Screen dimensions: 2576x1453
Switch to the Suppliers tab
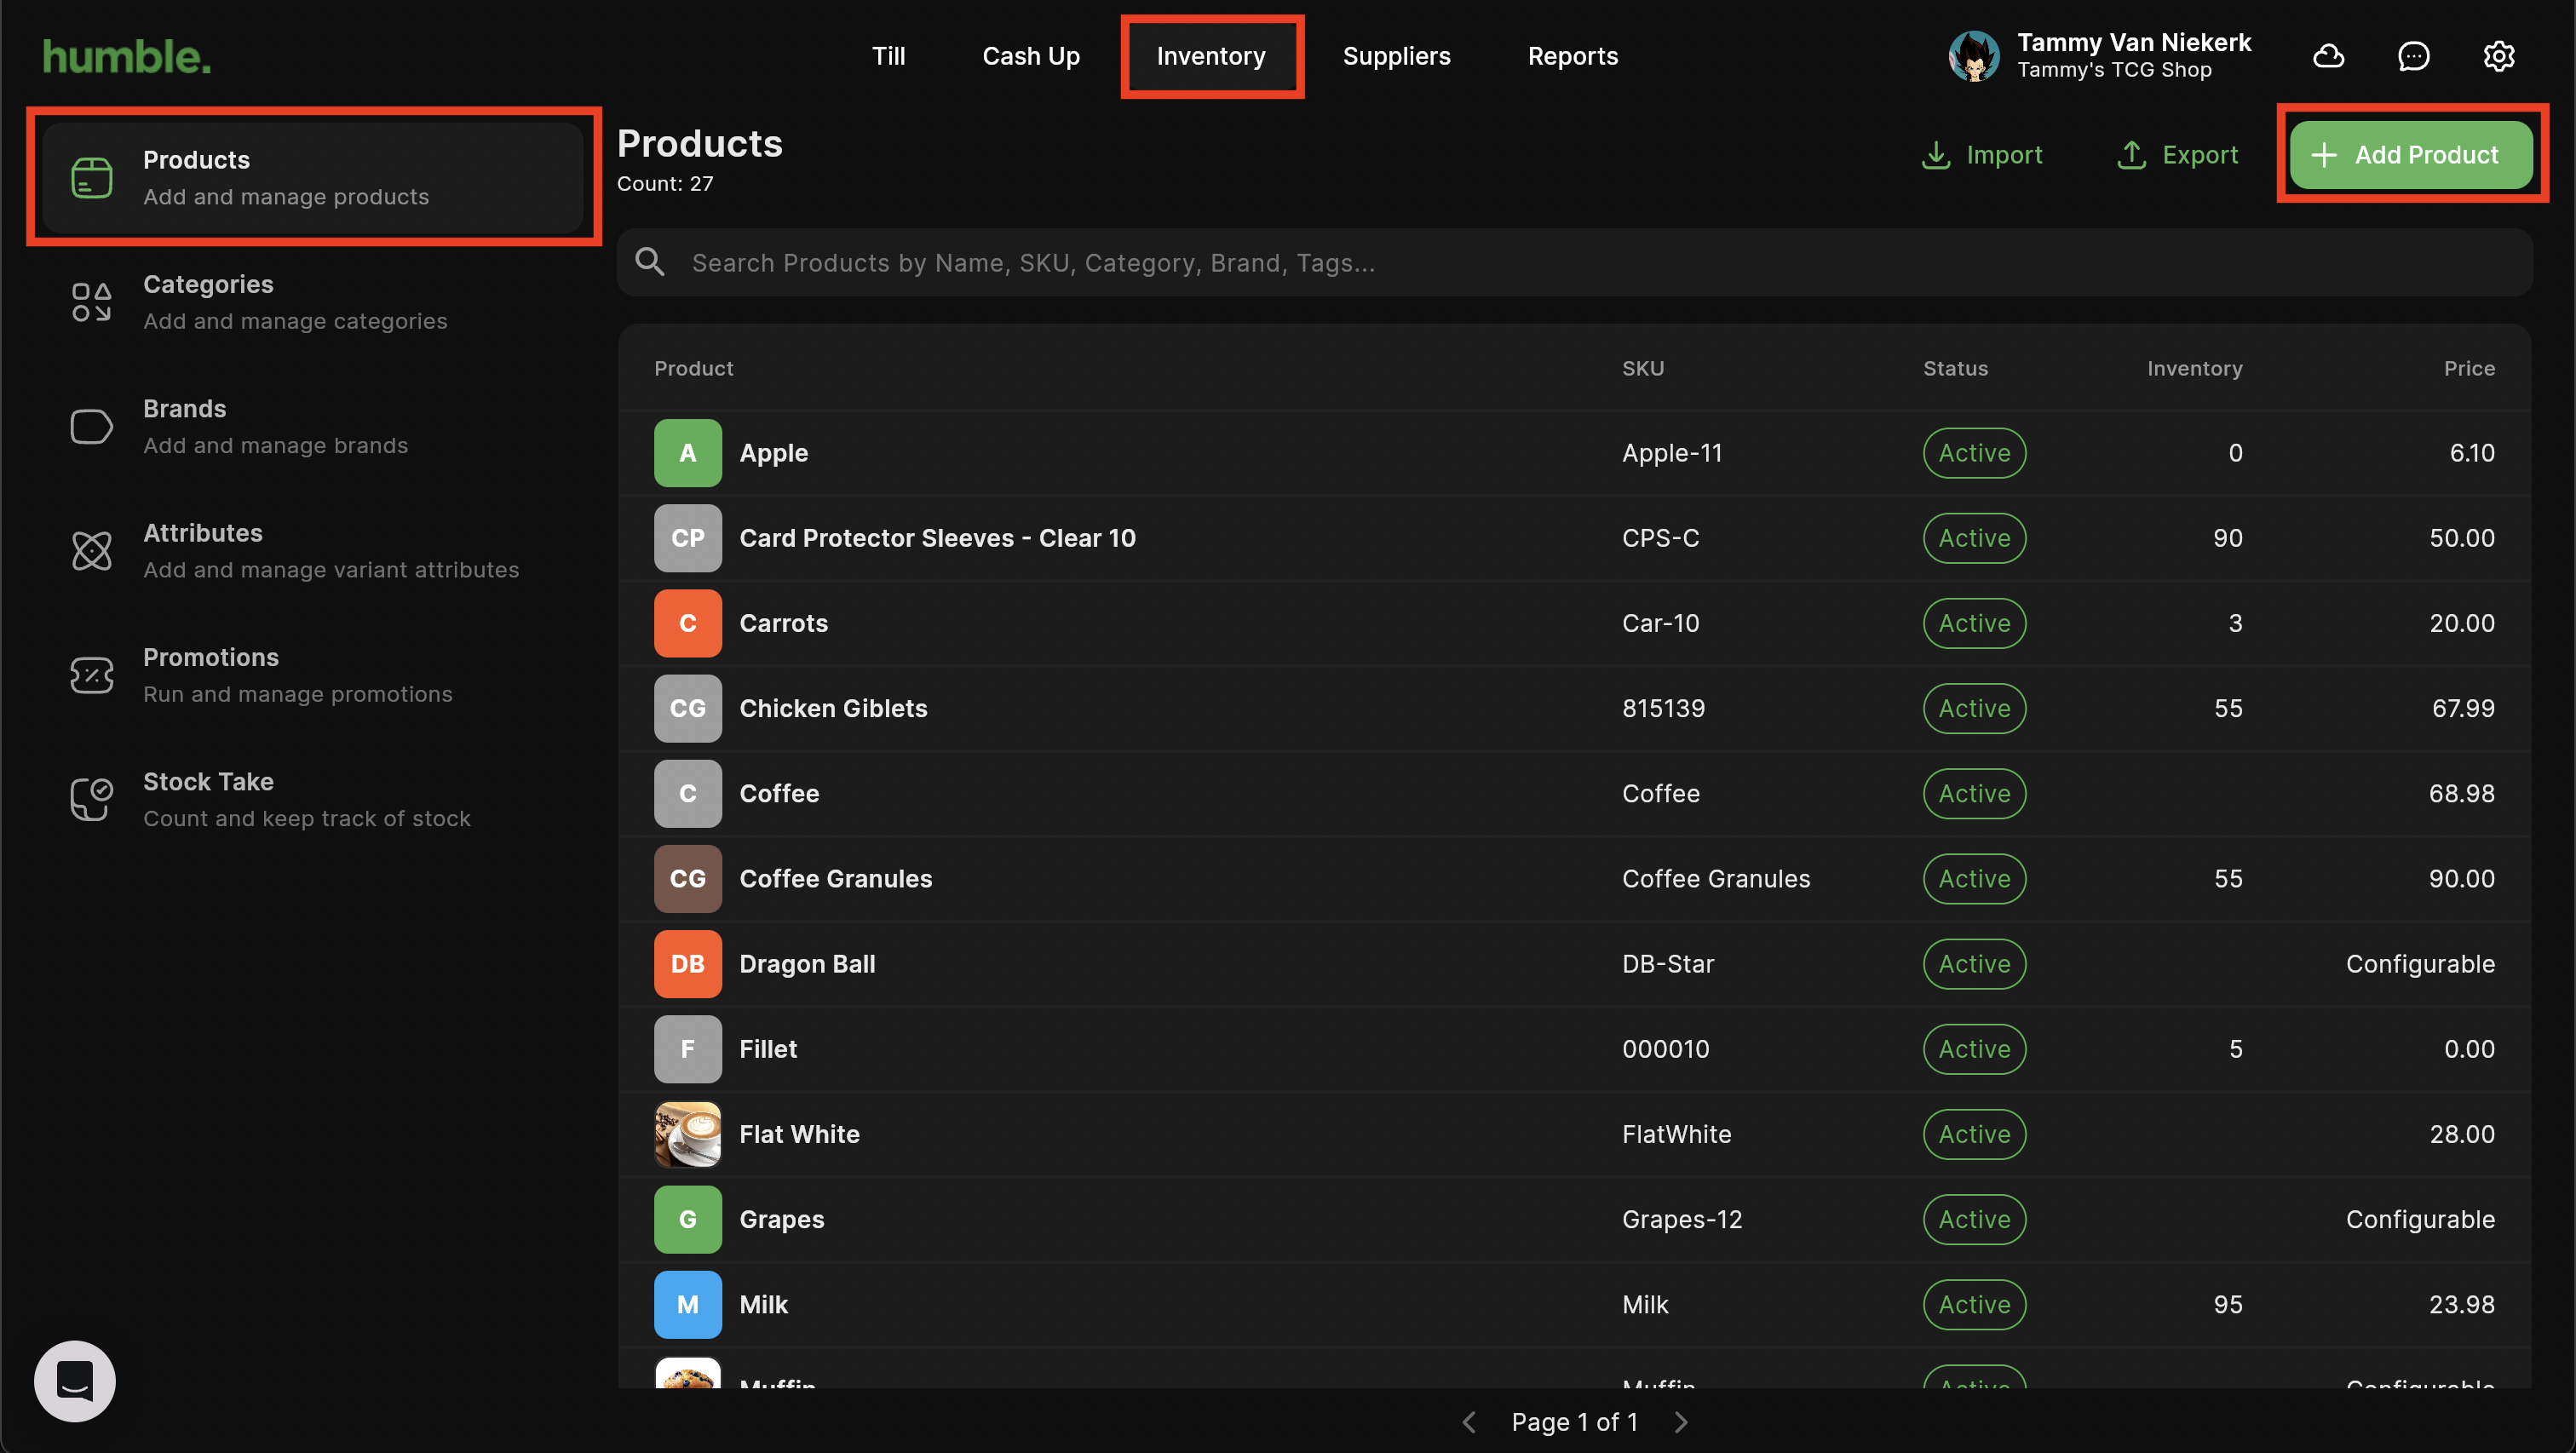click(1396, 56)
